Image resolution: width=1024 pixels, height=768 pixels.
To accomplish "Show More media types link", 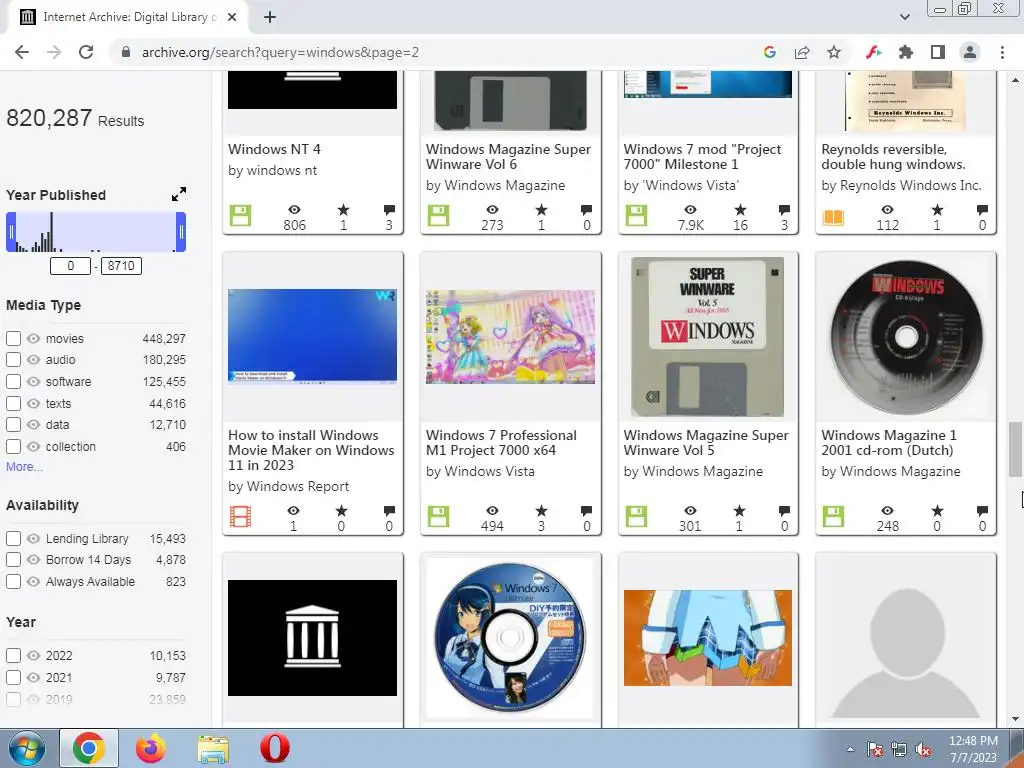I will [x=24, y=467].
